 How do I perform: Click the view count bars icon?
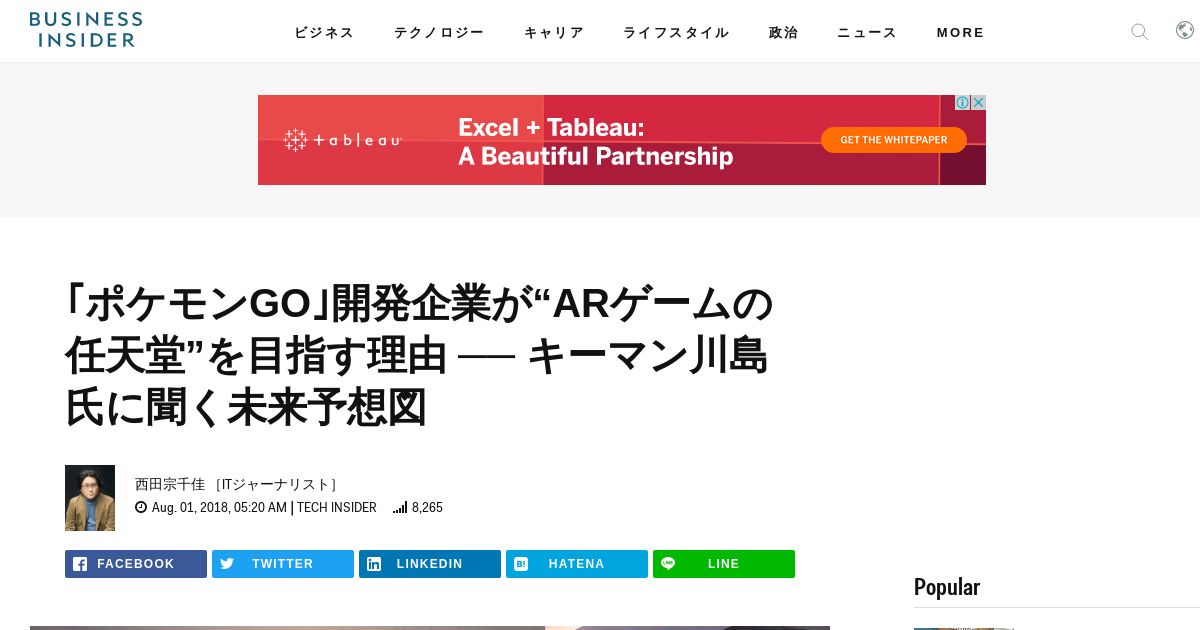[x=400, y=508]
